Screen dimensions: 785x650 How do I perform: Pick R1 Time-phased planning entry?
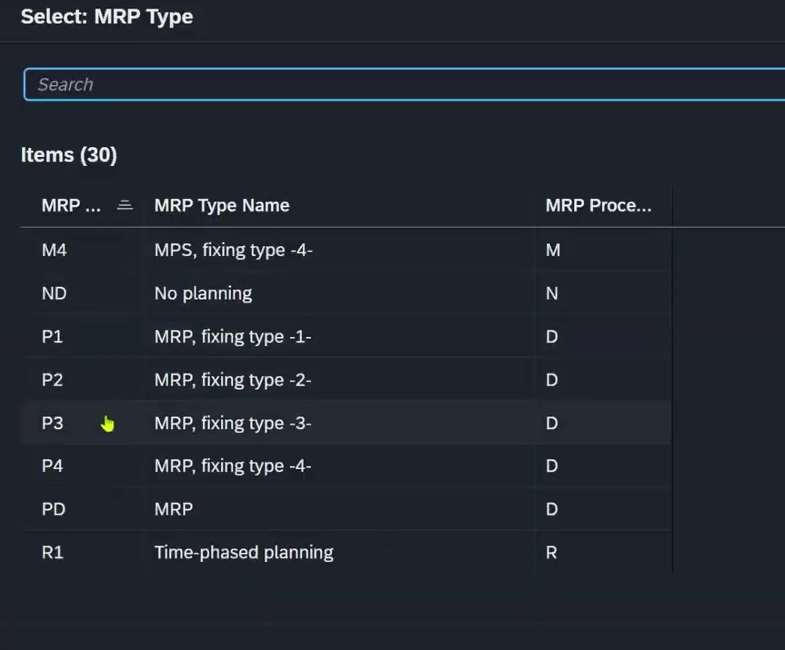(346, 552)
